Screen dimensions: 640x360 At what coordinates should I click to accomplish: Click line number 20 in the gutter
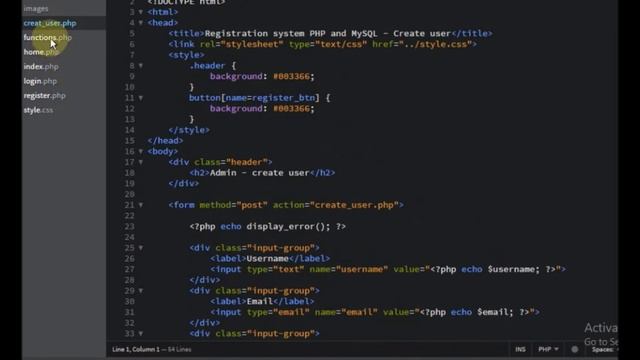(129, 194)
